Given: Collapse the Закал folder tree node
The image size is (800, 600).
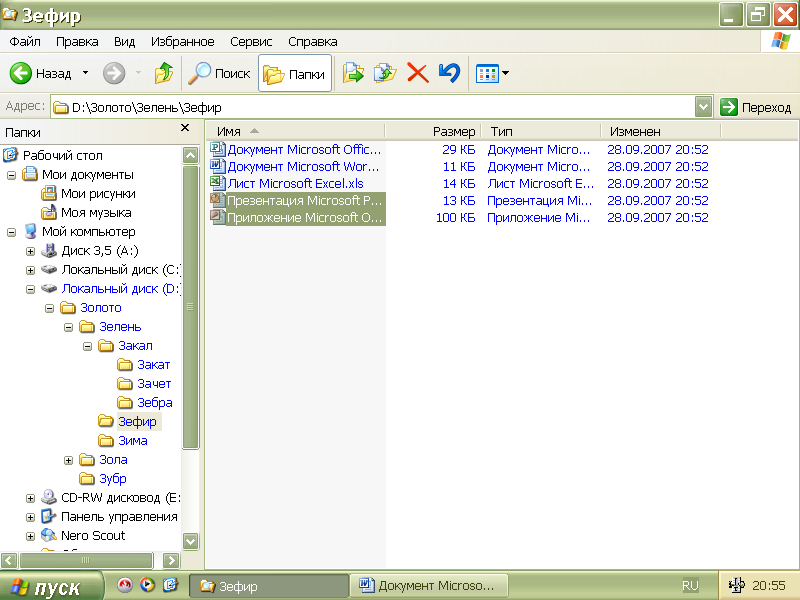Looking at the screenshot, I should [x=88, y=346].
